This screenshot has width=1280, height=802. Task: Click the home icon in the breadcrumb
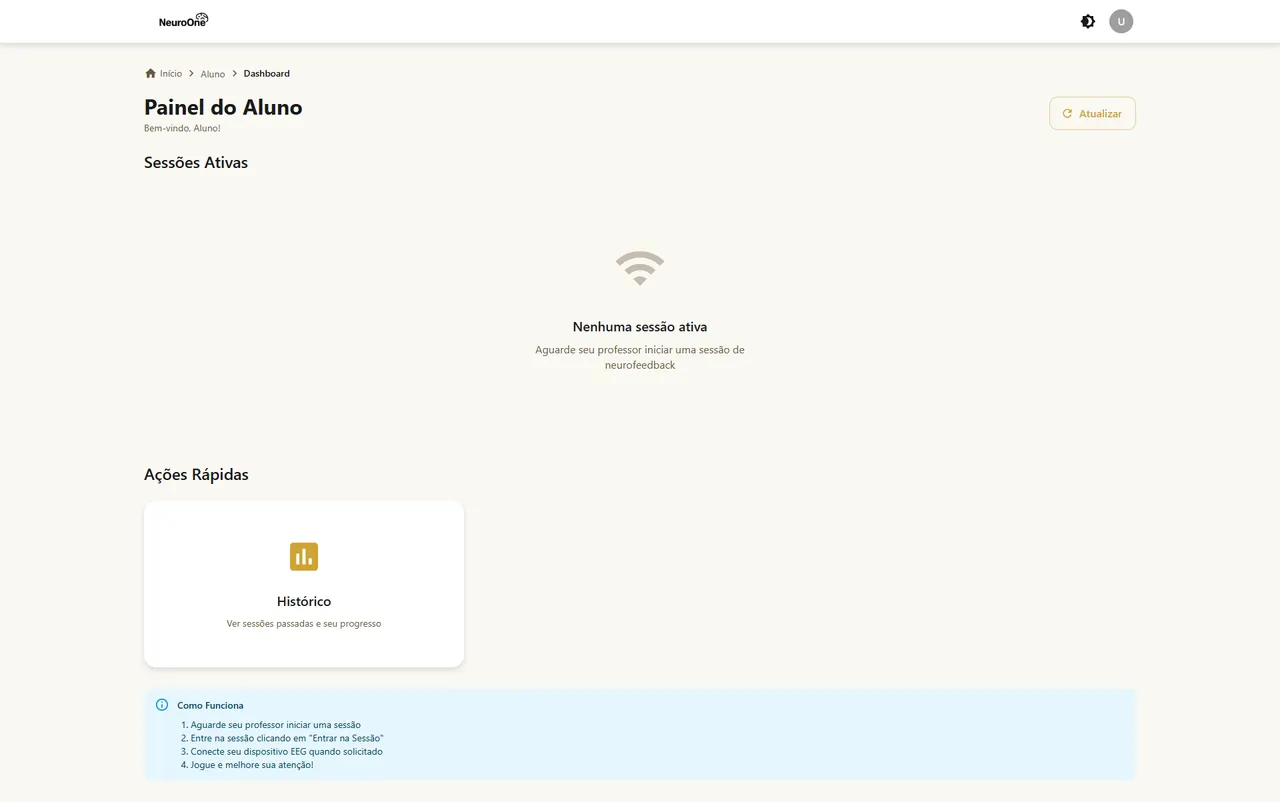[x=150, y=73]
